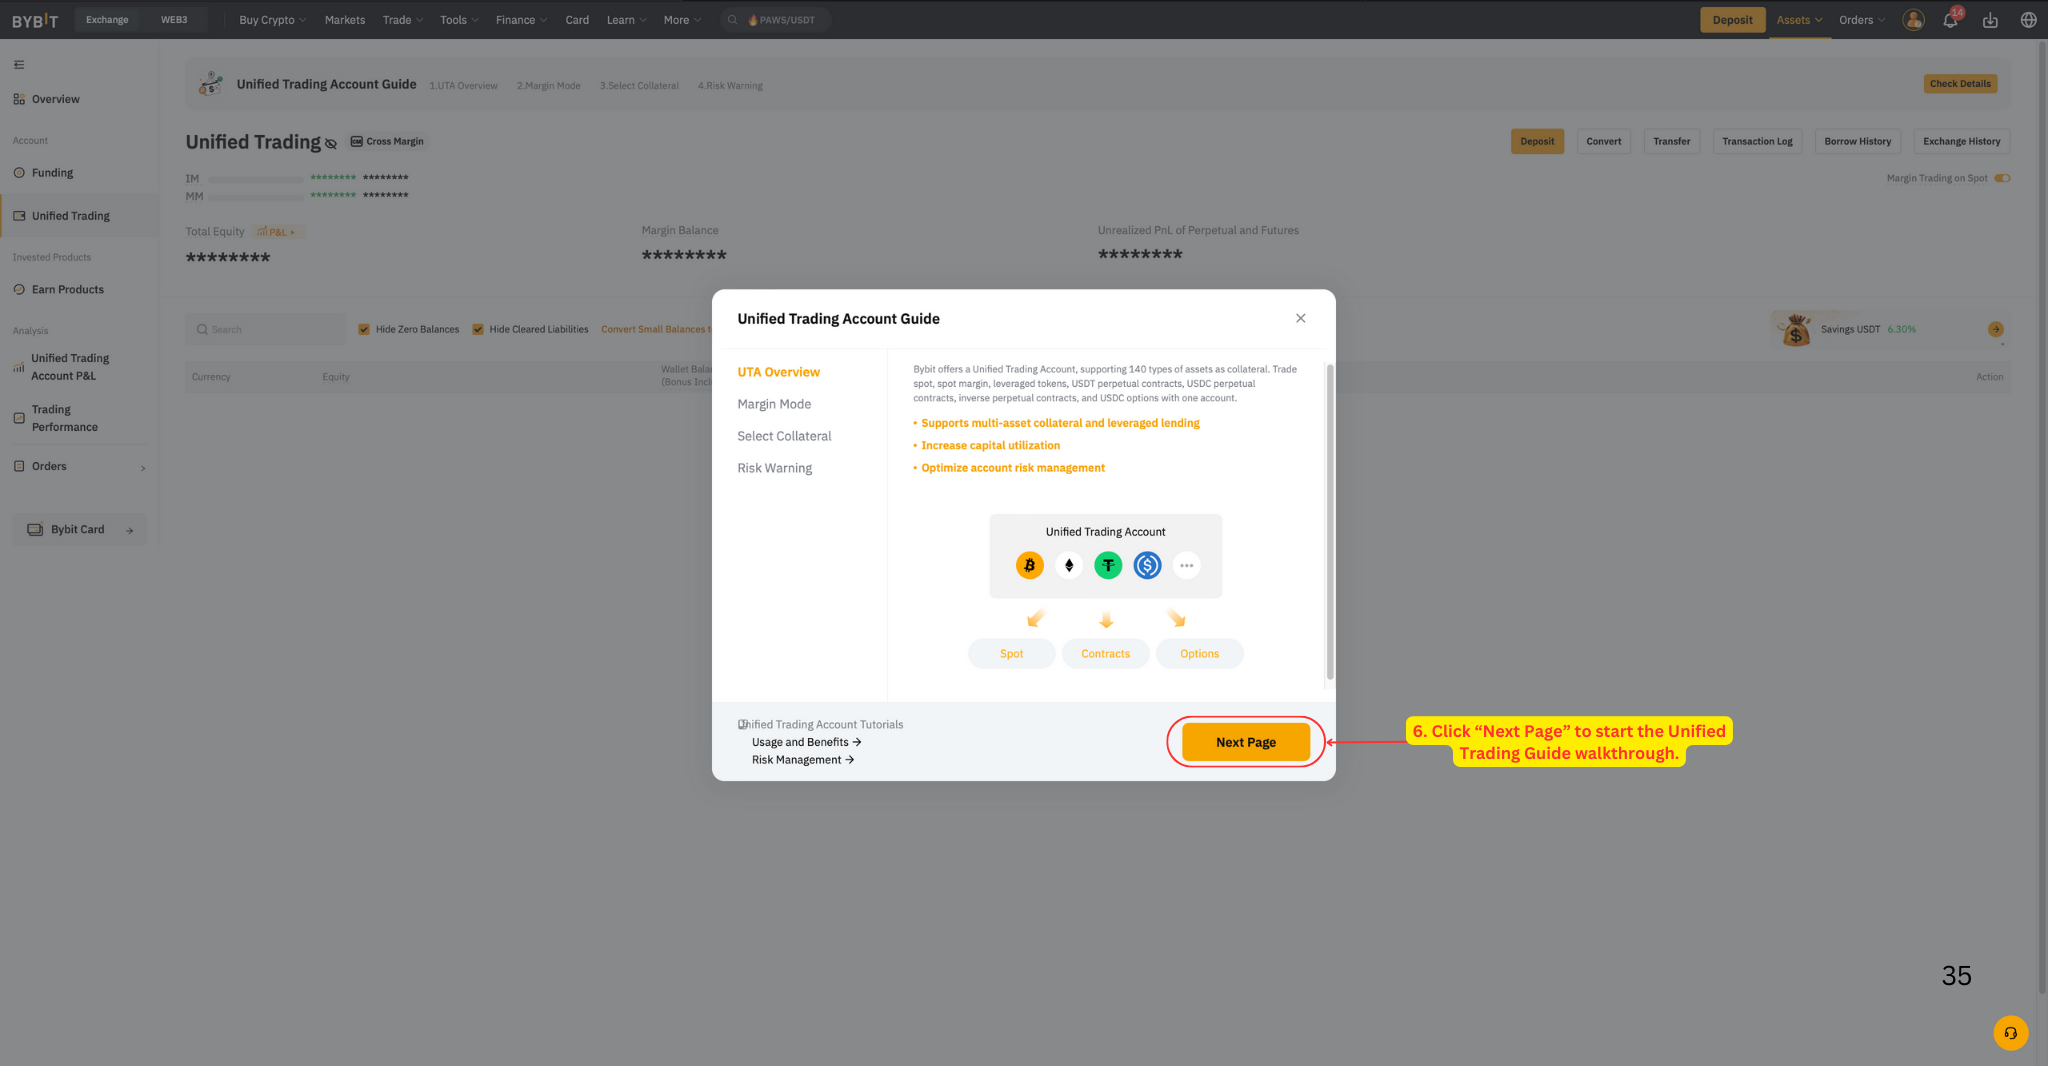Expand the Learn dropdown menu
The image size is (2048, 1066).
[626, 20]
